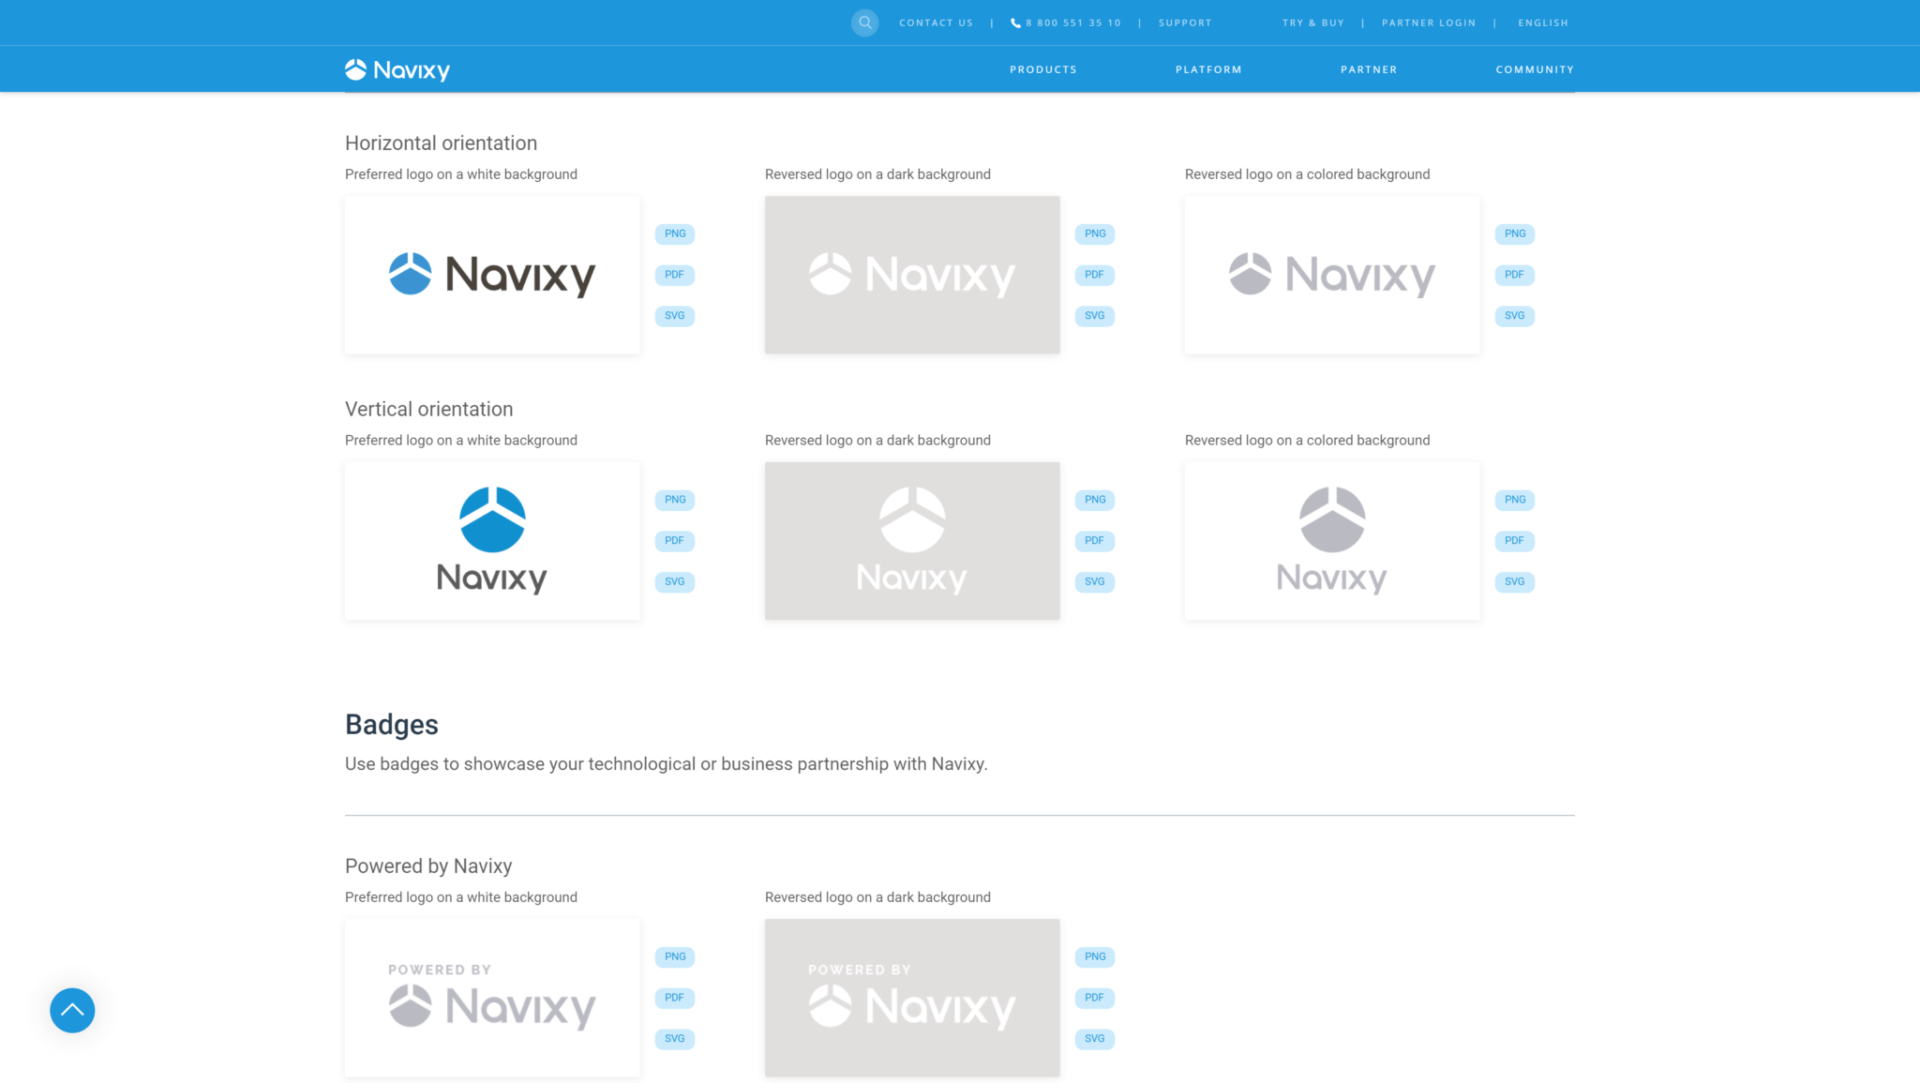Viewport: 1920px width, 1083px height.
Task: Open the Platform menu
Action: 1209,70
